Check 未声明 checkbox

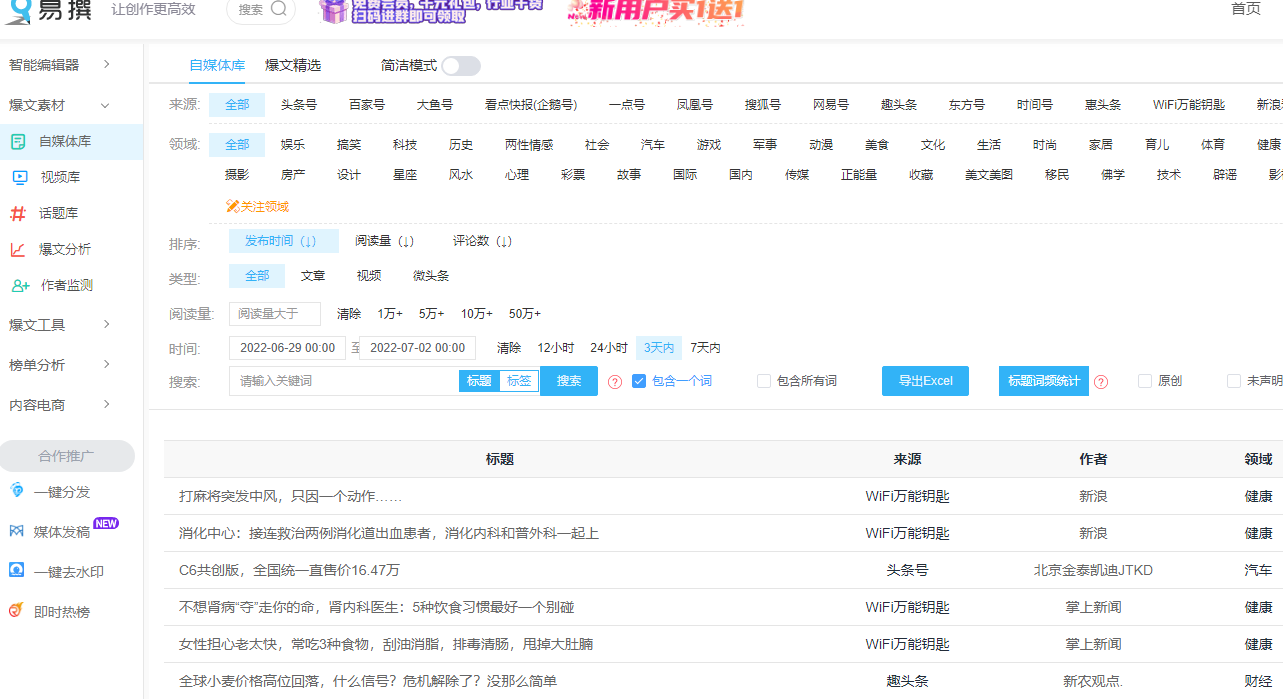click(1234, 381)
